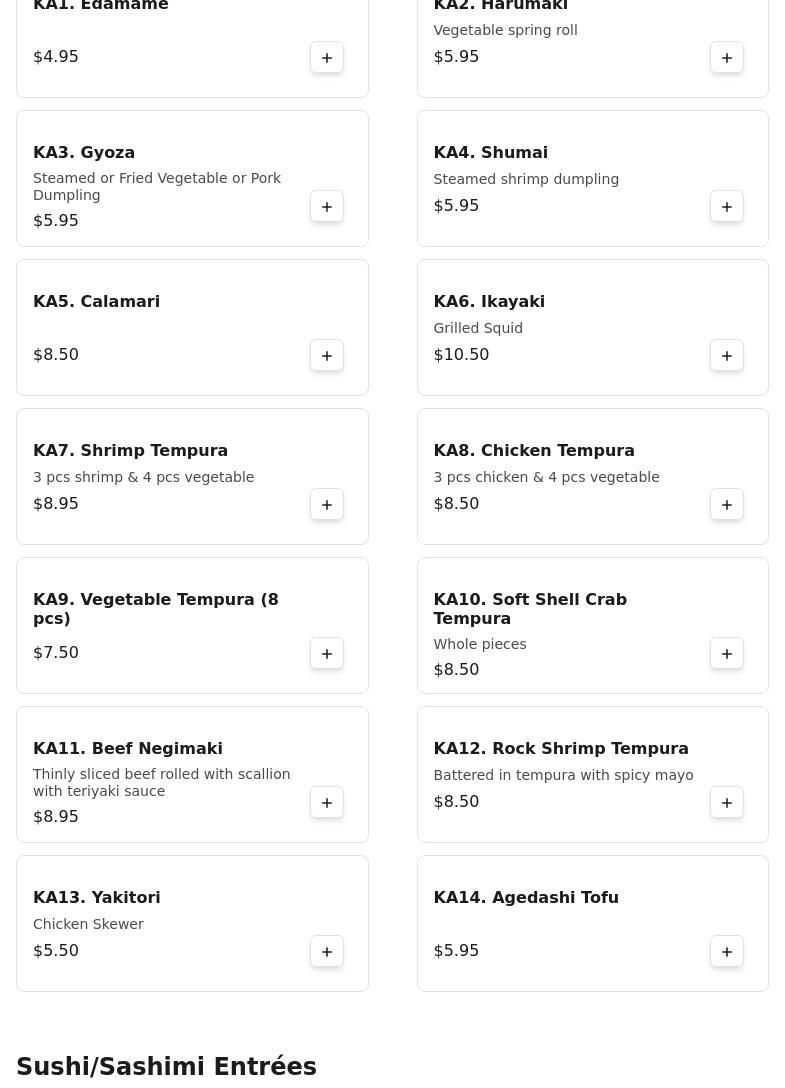Add KA2. Harumaki using plus icon
This screenshot has height=1088, width=785.
coord(727,58)
